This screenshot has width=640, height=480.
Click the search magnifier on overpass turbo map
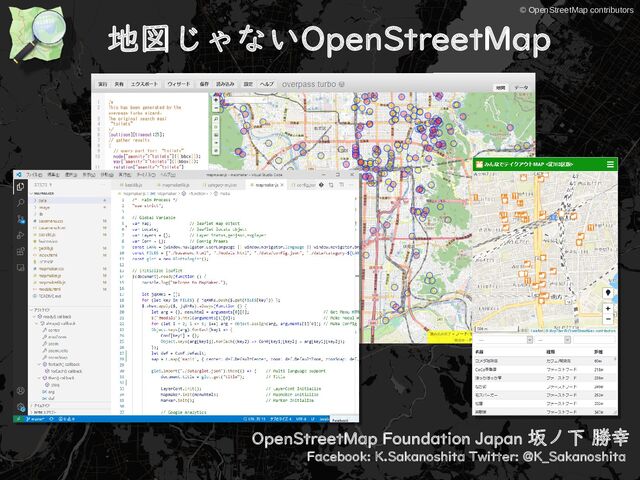216,119
